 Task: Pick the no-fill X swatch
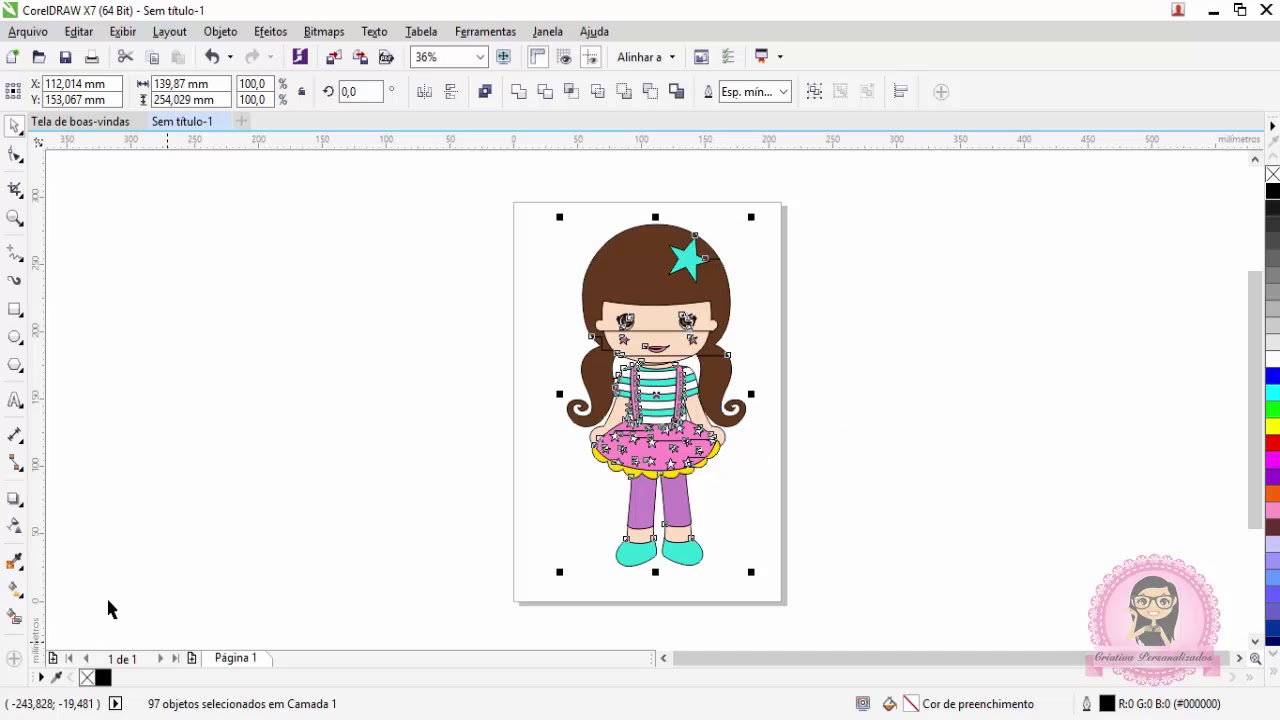point(1273,174)
